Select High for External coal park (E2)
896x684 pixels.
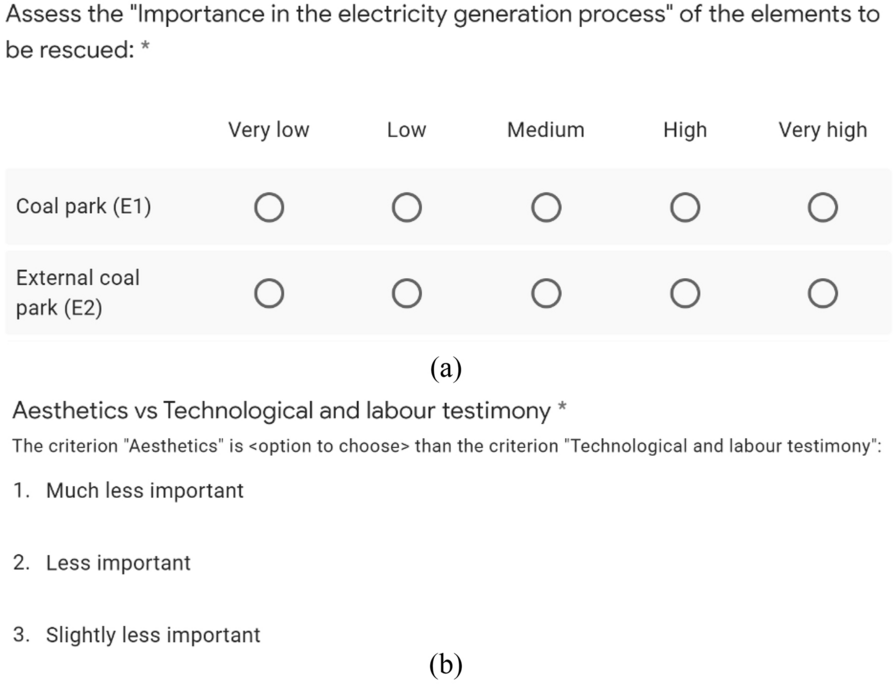pos(684,293)
